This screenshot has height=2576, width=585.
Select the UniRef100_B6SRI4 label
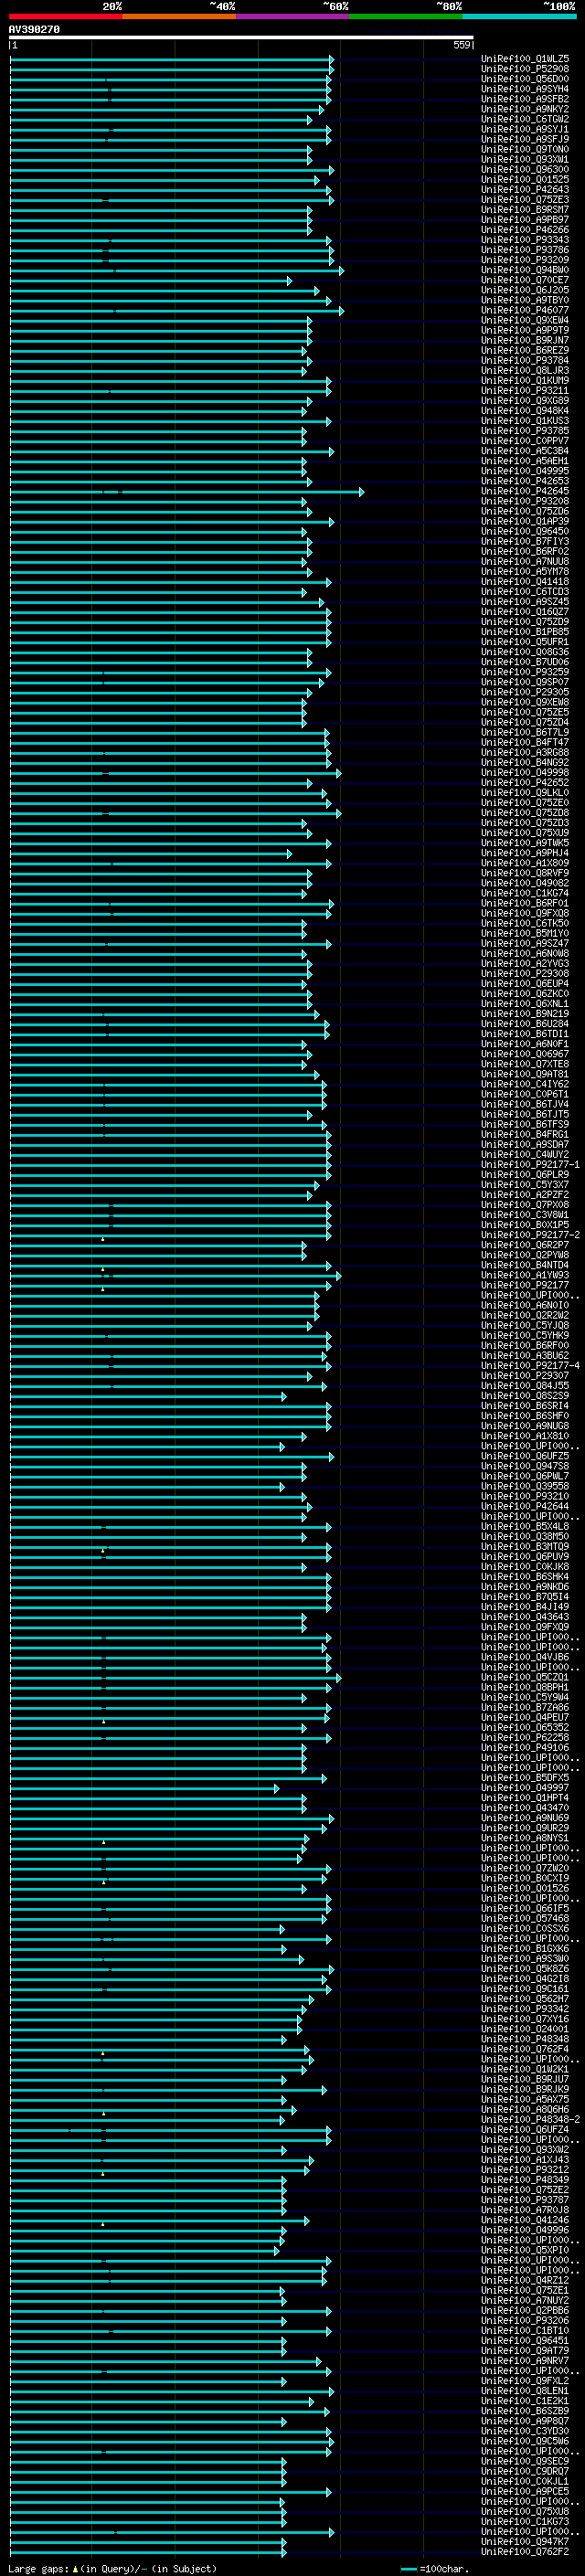pyautogui.click(x=525, y=1406)
